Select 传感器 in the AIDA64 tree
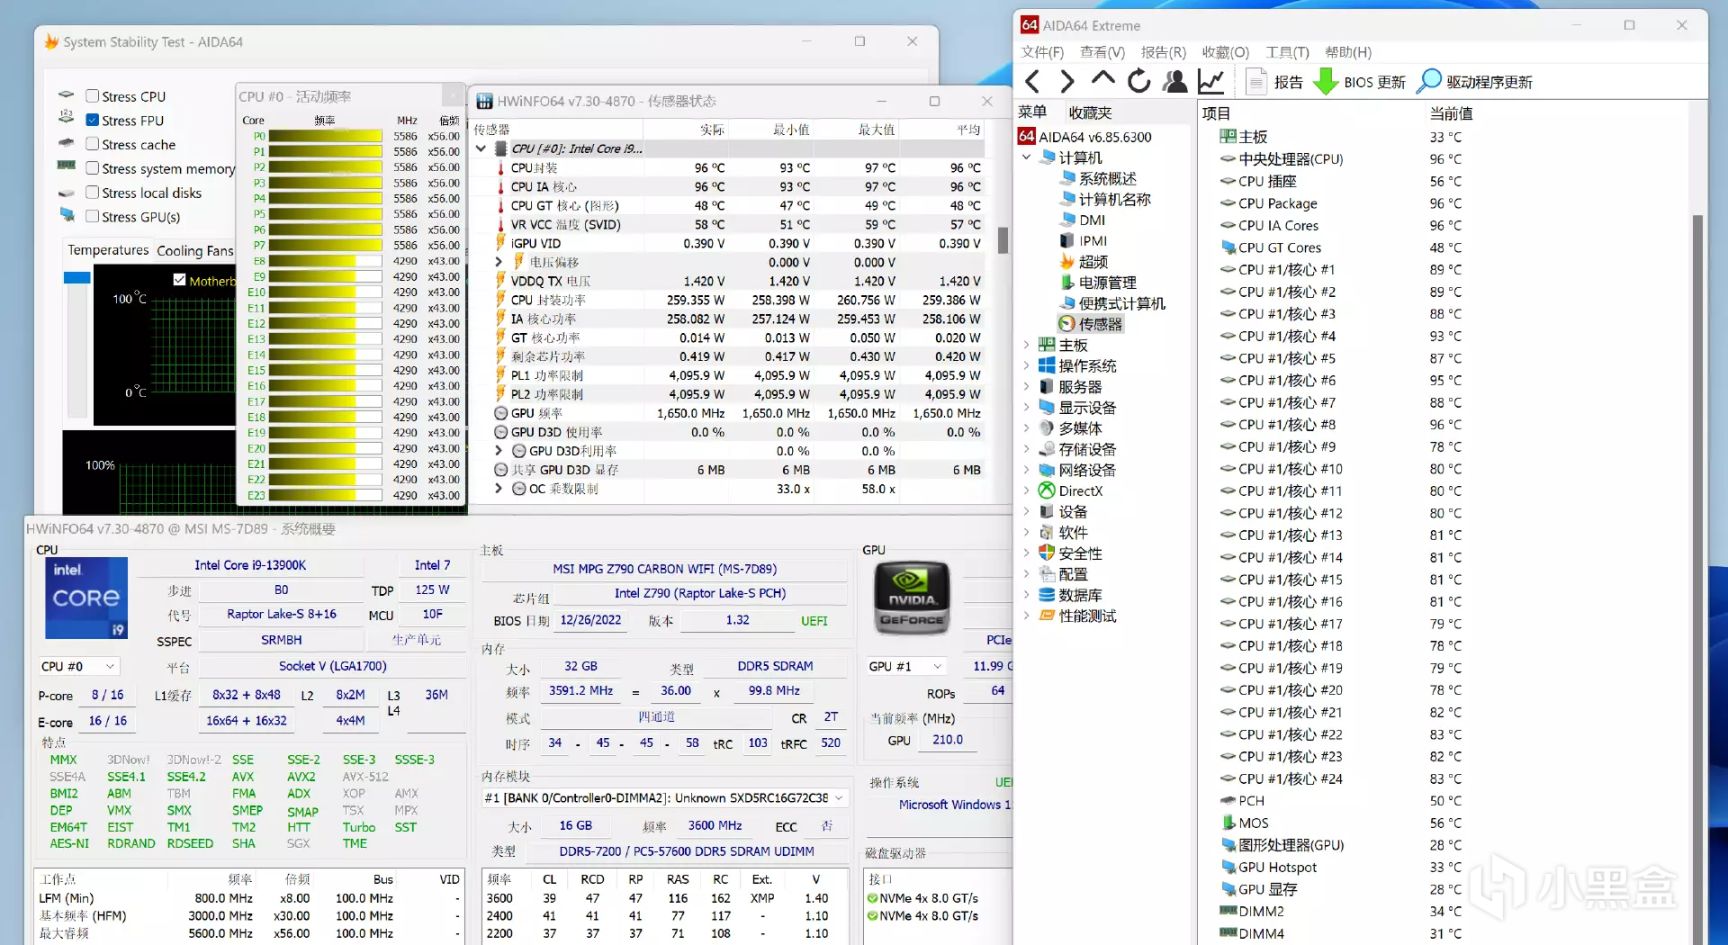The height and width of the screenshot is (945, 1728). click(1100, 324)
